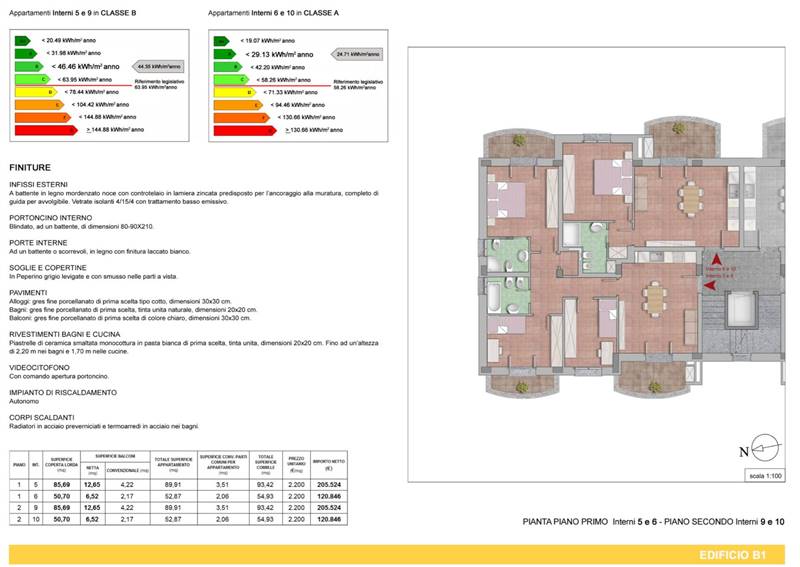Screen dimensions: 800x567
Task: Click the FINITURE section heading
Action: coord(29,168)
